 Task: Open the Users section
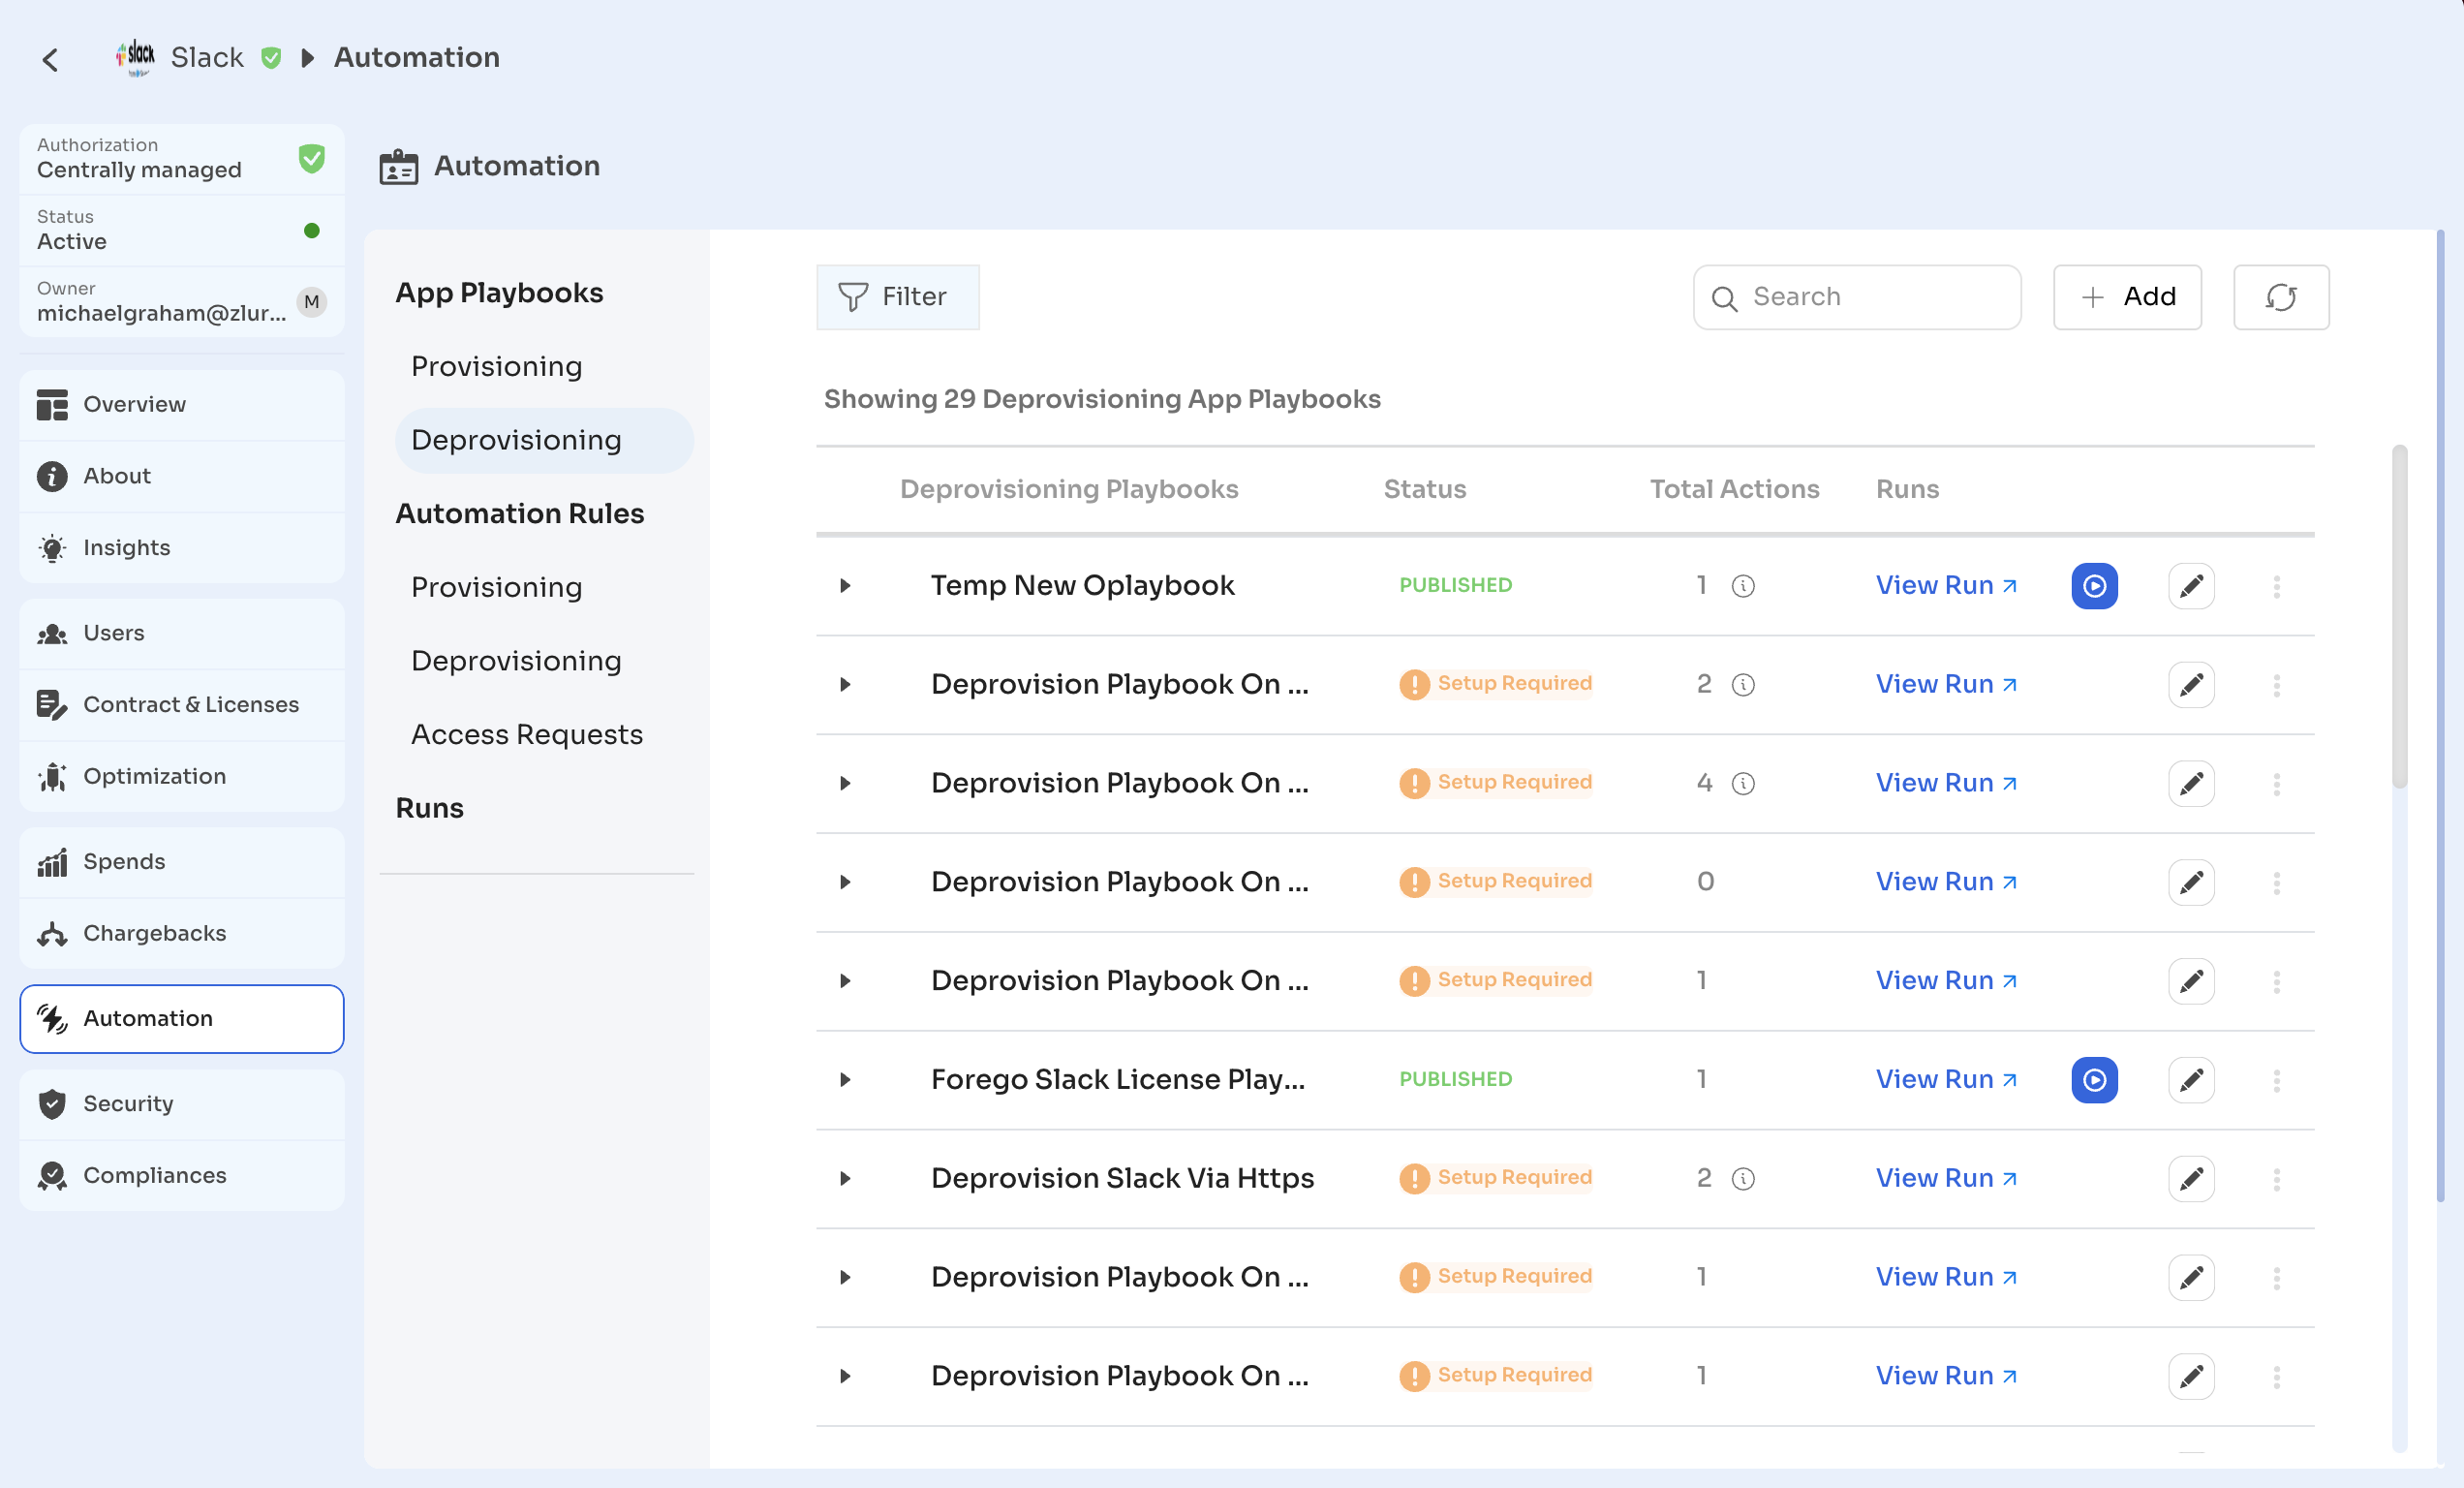pyautogui.click(x=181, y=634)
